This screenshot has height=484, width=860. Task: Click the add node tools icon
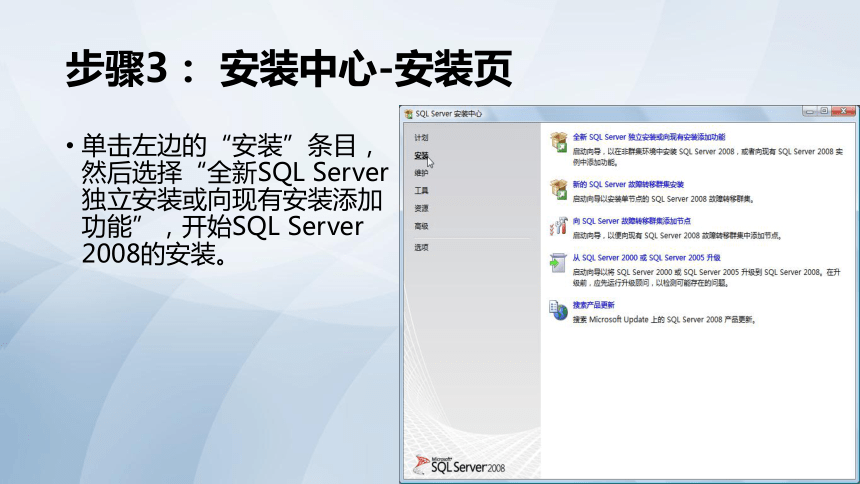[x=559, y=226]
